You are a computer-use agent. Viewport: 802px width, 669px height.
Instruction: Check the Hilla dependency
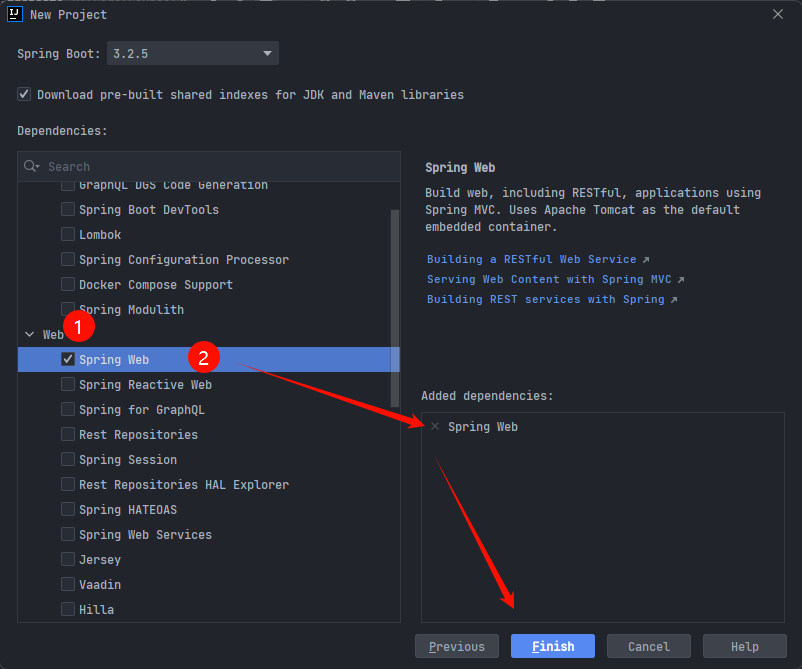point(68,610)
